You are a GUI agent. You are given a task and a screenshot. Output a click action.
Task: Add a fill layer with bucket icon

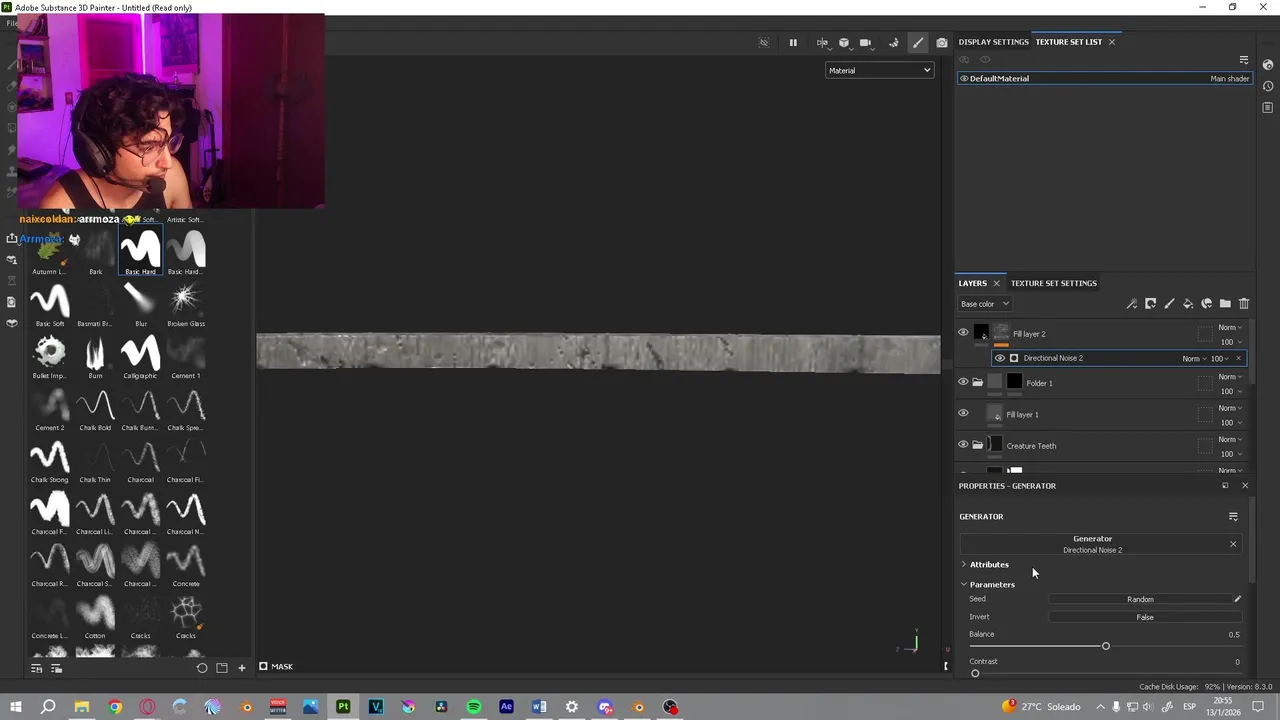[x=1188, y=304]
